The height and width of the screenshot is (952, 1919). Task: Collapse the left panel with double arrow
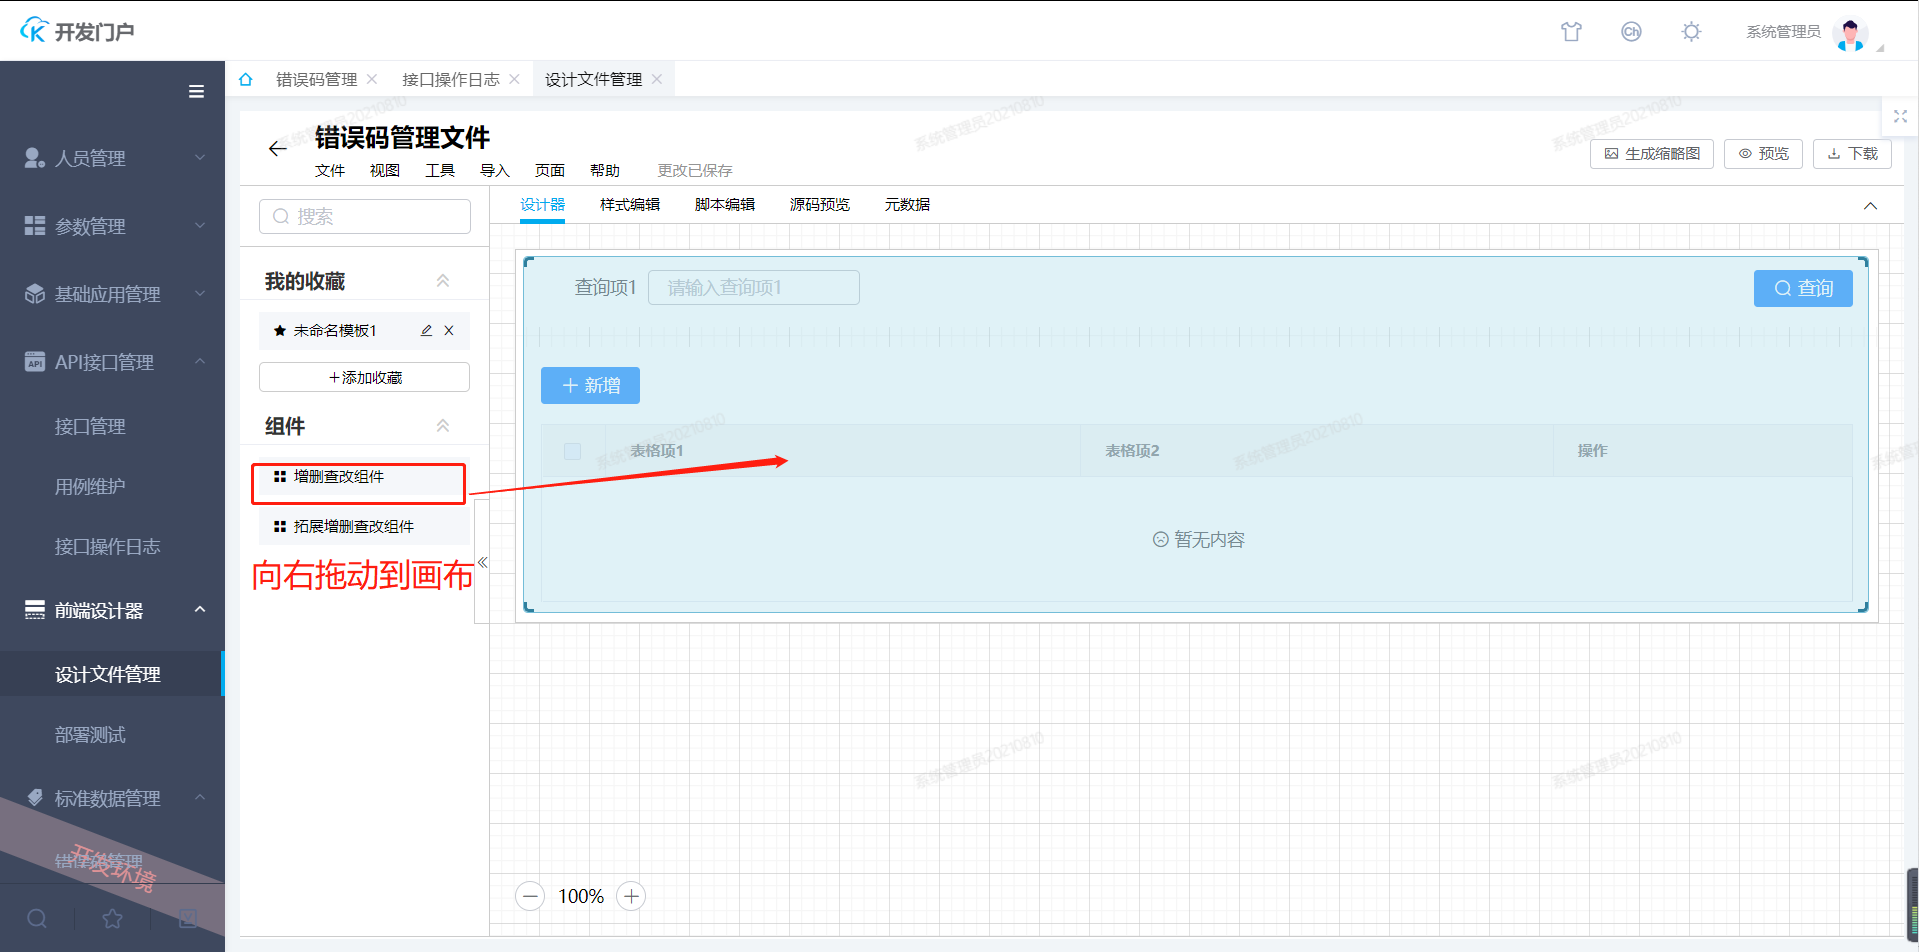(x=482, y=562)
